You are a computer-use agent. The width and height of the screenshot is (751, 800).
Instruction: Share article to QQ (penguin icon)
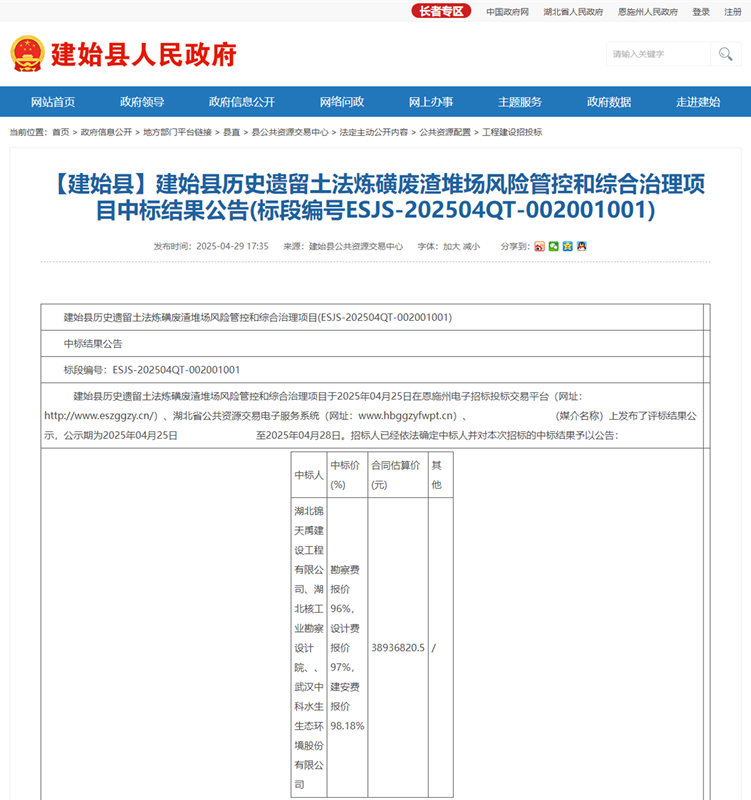coord(582,246)
